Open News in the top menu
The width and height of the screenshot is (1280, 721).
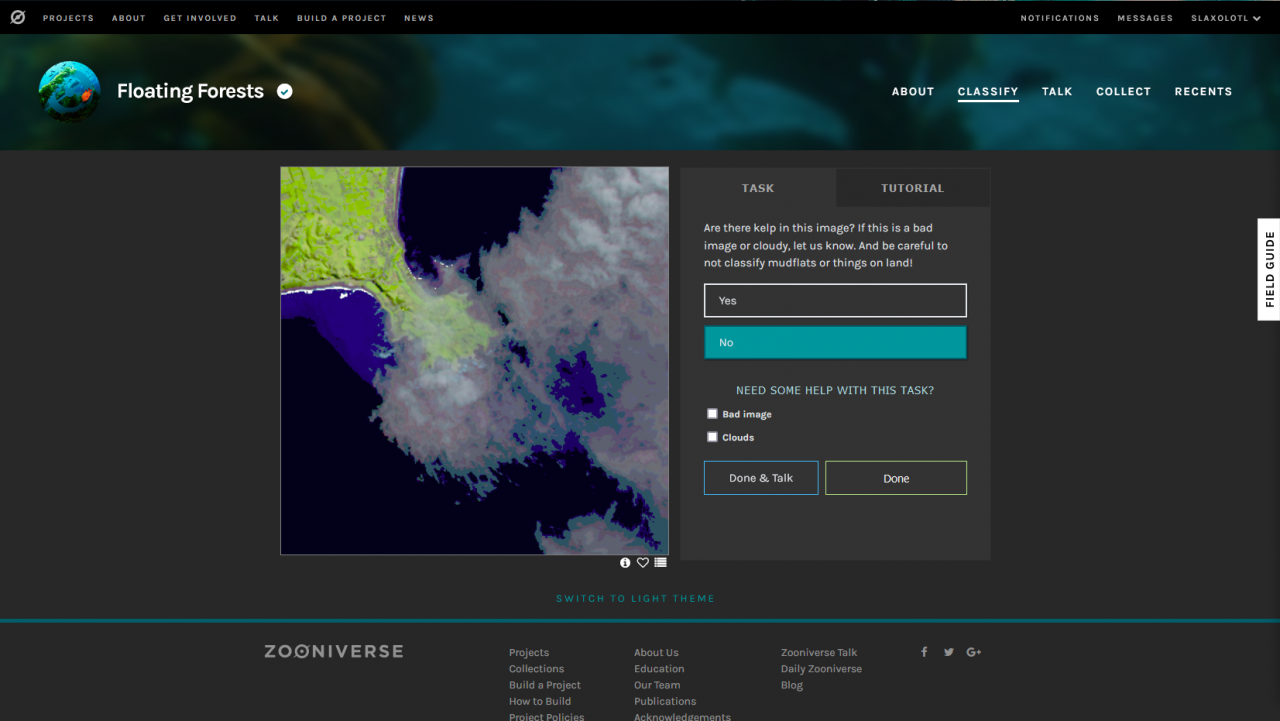click(x=419, y=18)
